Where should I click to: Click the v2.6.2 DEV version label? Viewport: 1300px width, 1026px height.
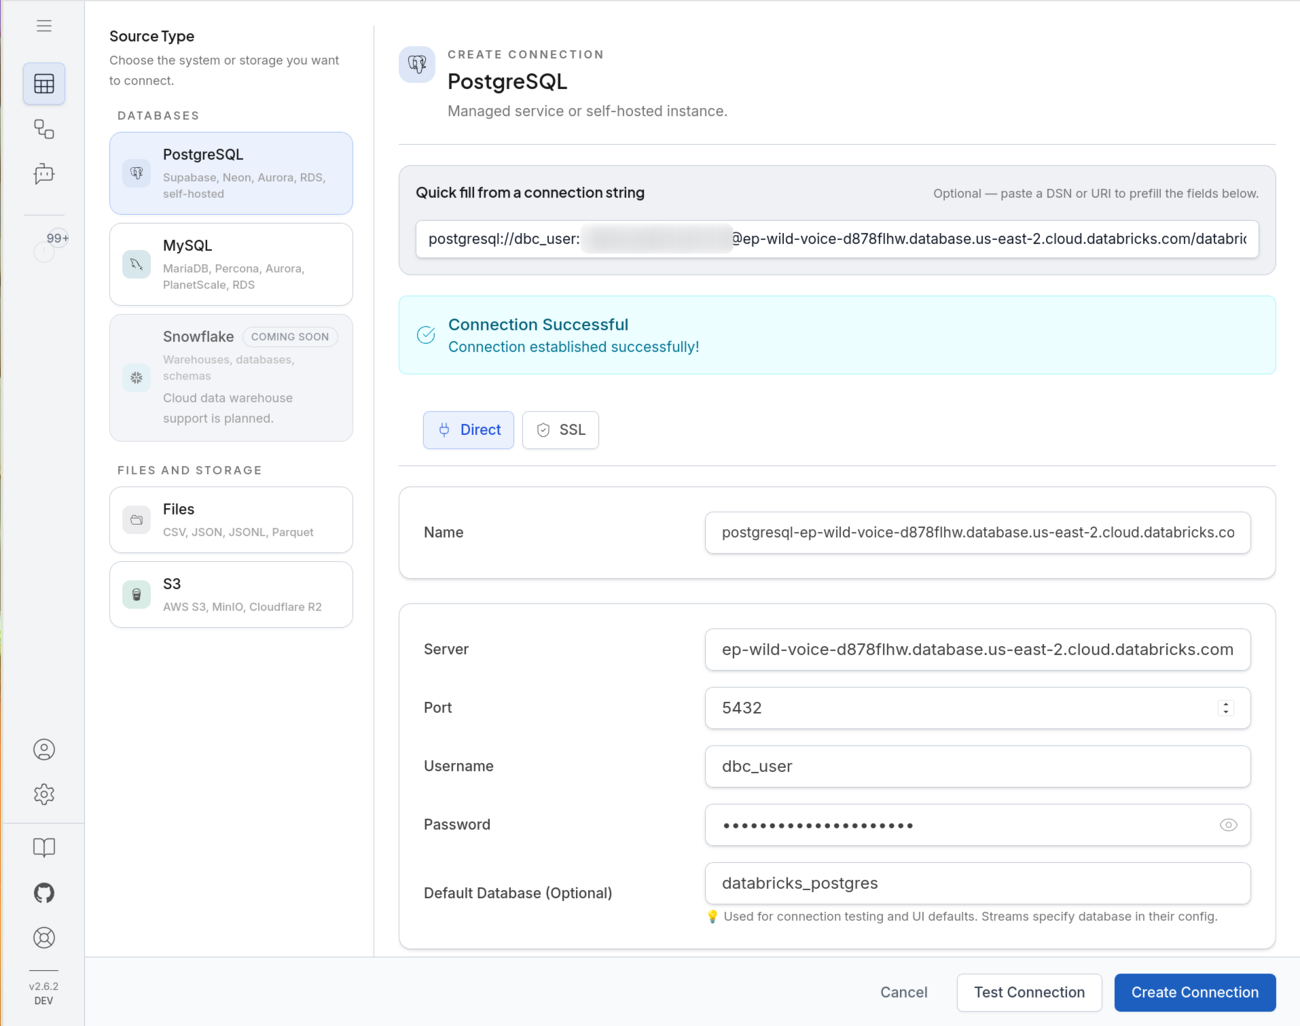pos(44,993)
